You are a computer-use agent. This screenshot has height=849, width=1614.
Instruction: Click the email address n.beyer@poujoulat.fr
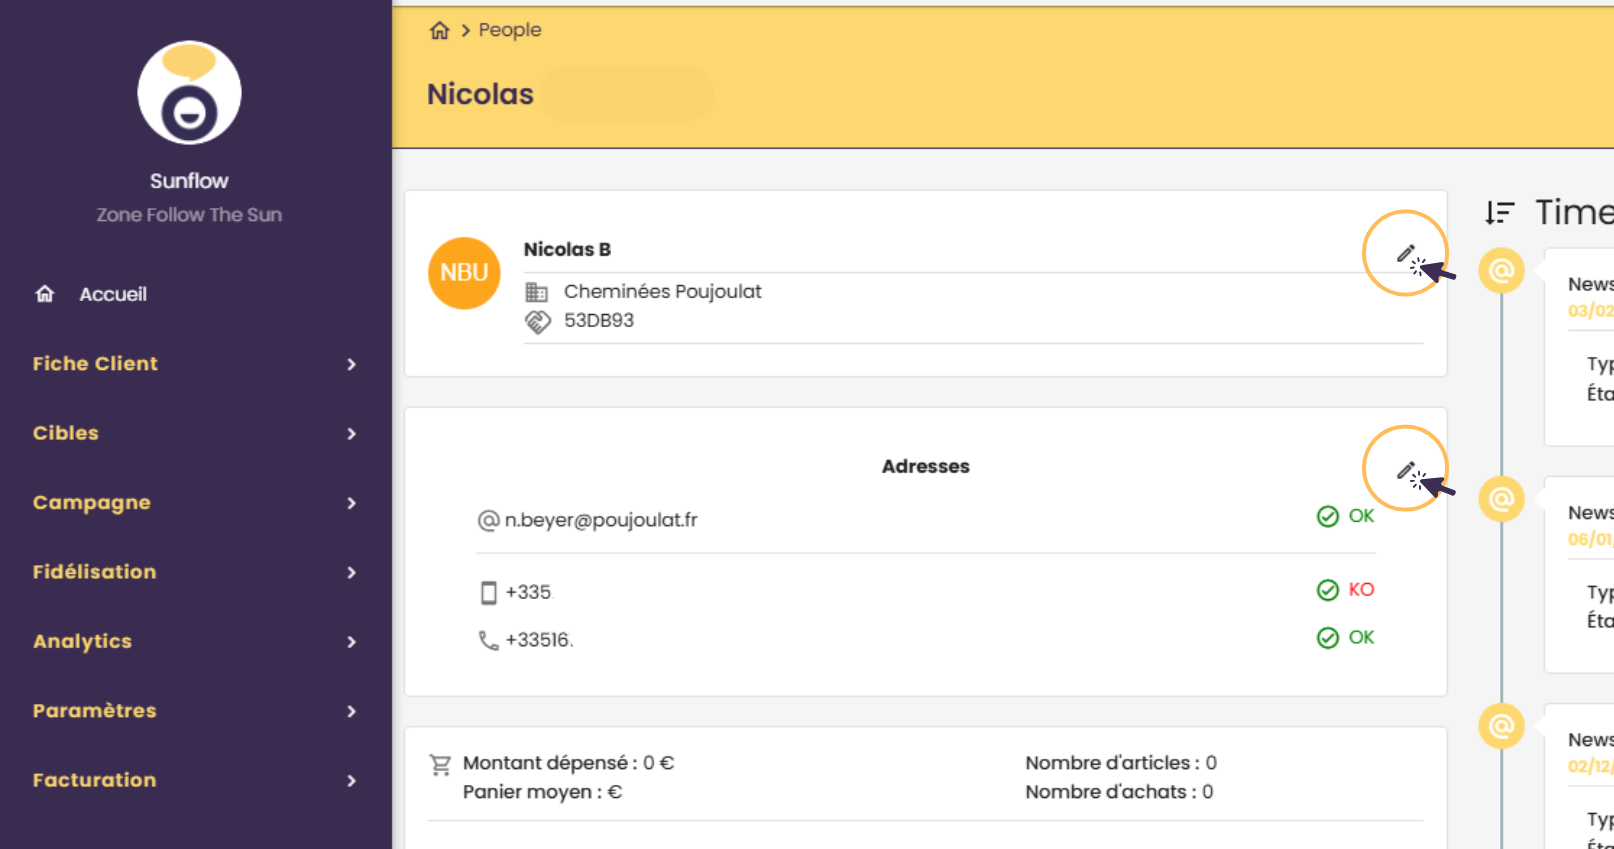coord(601,520)
